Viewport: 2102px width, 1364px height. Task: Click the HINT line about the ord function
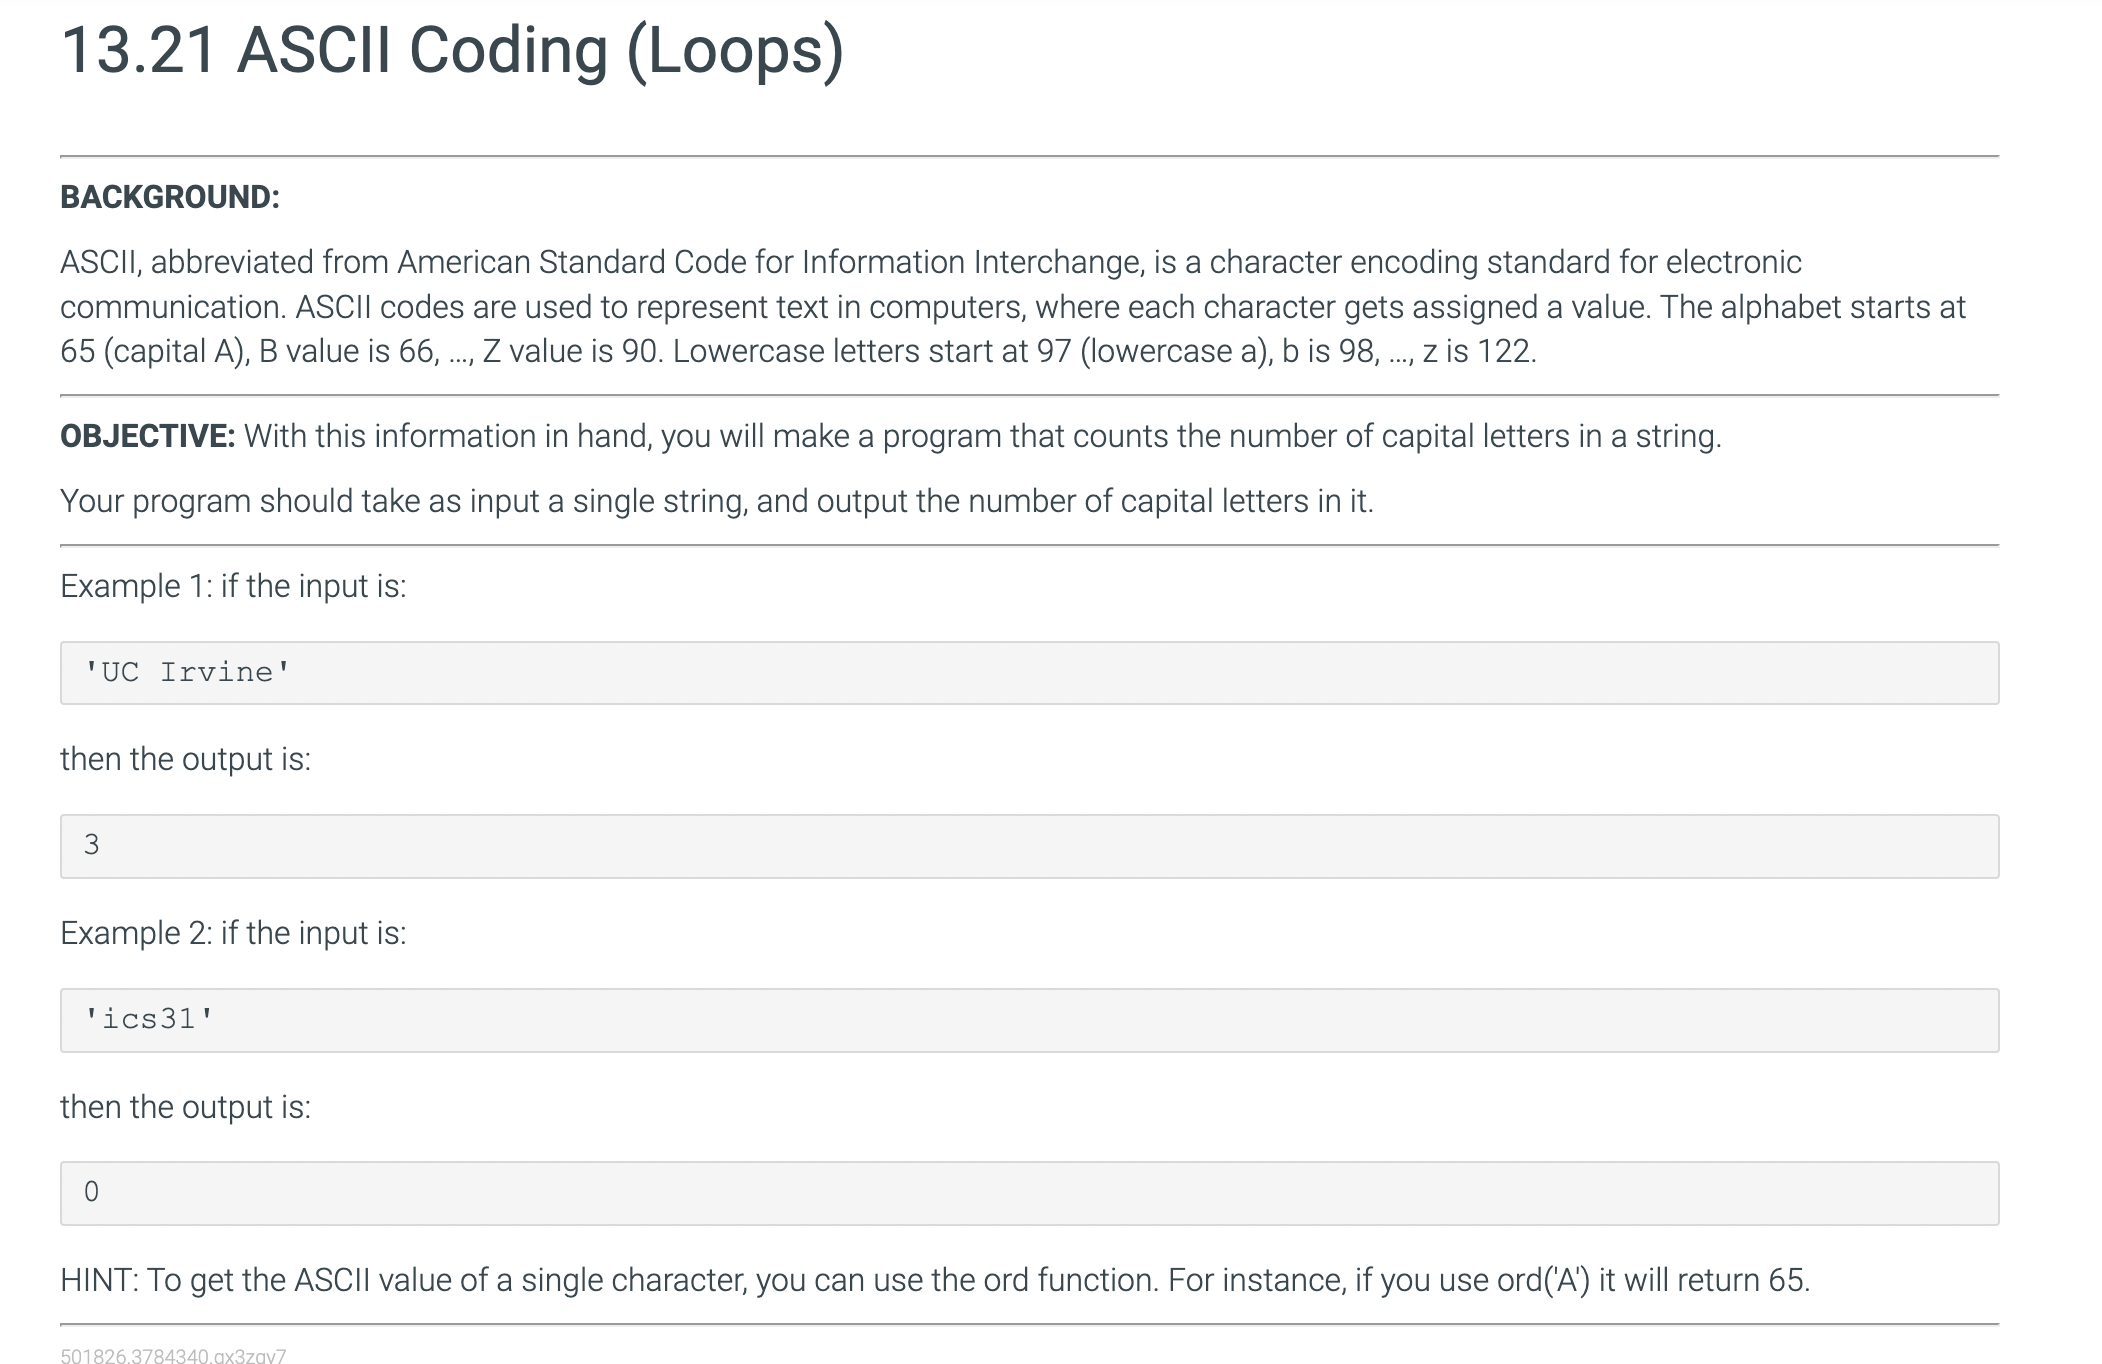(935, 1280)
